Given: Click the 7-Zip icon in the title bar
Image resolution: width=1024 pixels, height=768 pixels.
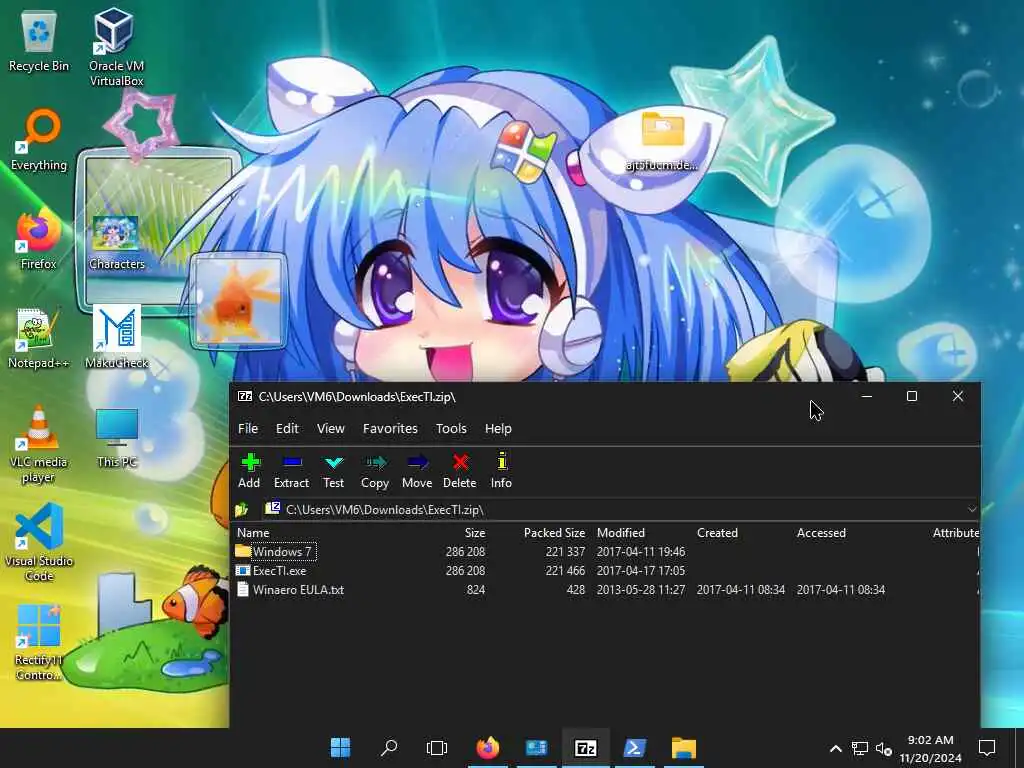Looking at the screenshot, I should (x=245, y=396).
